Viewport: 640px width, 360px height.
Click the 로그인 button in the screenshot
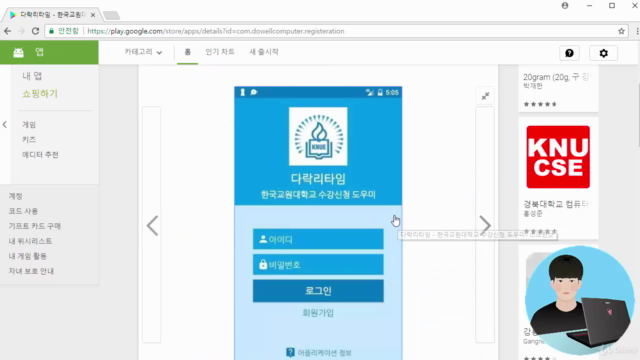[x=318, y=291]
